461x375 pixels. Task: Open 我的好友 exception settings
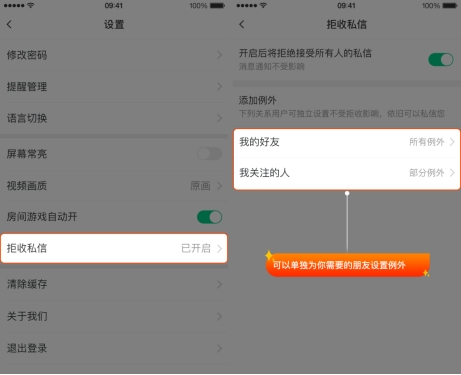(347, 142)
